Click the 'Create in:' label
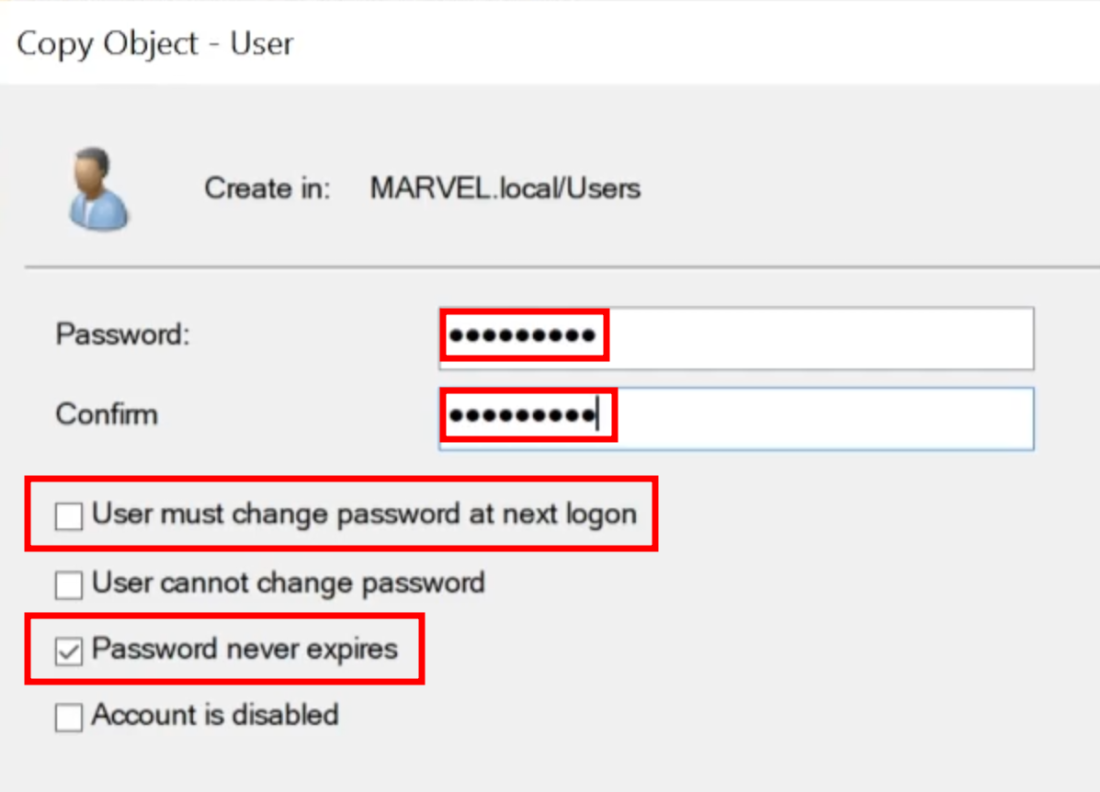Viewport: 1100px width, 792px height. [x=267, y=188]
